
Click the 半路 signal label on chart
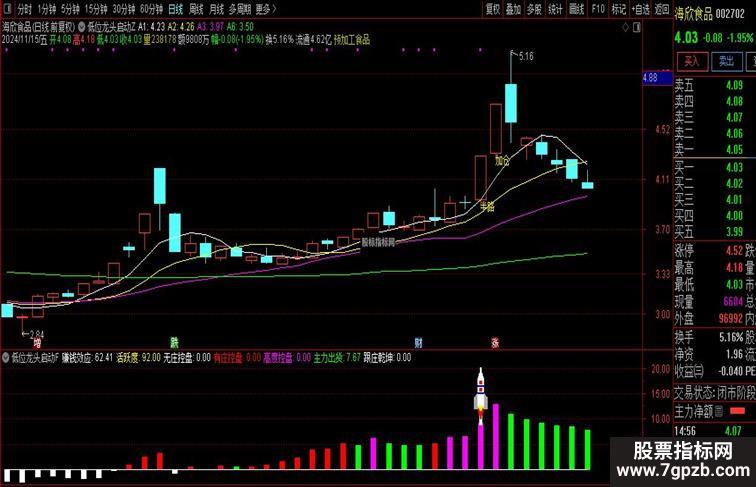pos(487,207)
